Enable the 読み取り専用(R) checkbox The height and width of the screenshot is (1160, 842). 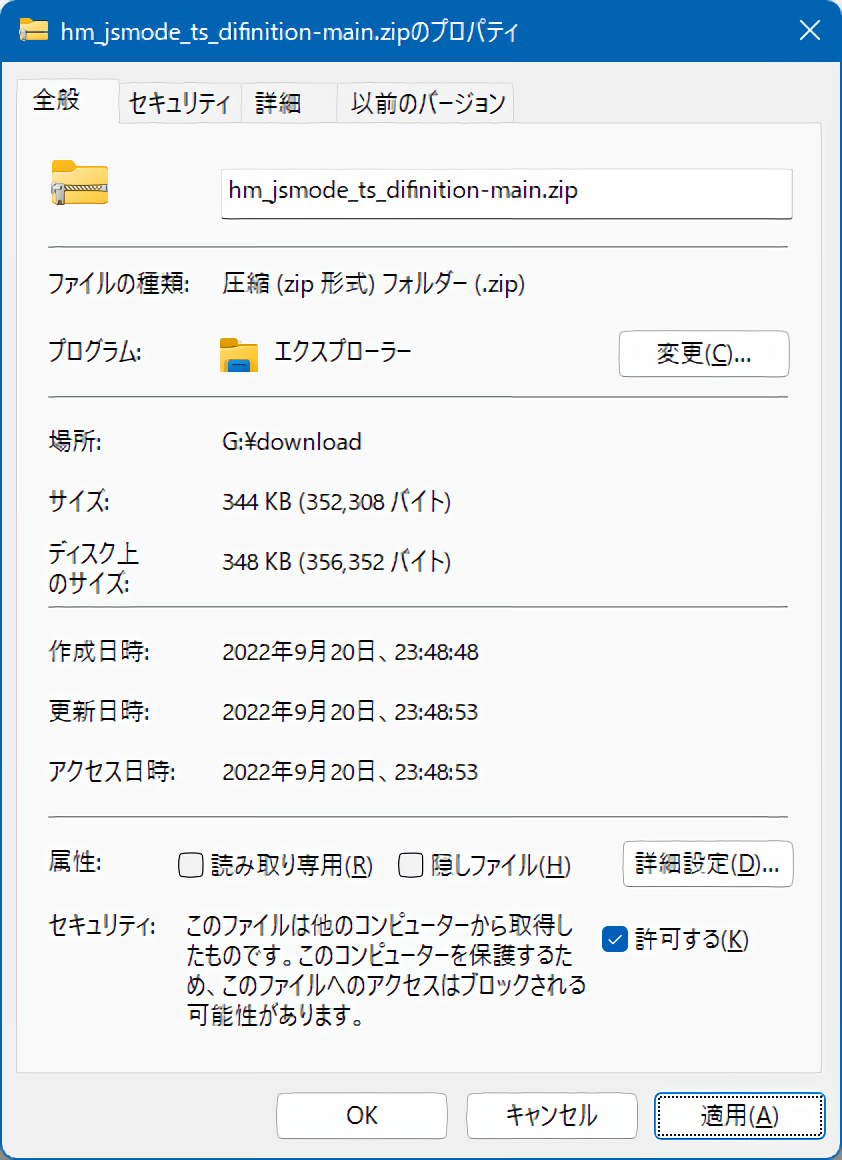tap(191, 865)
